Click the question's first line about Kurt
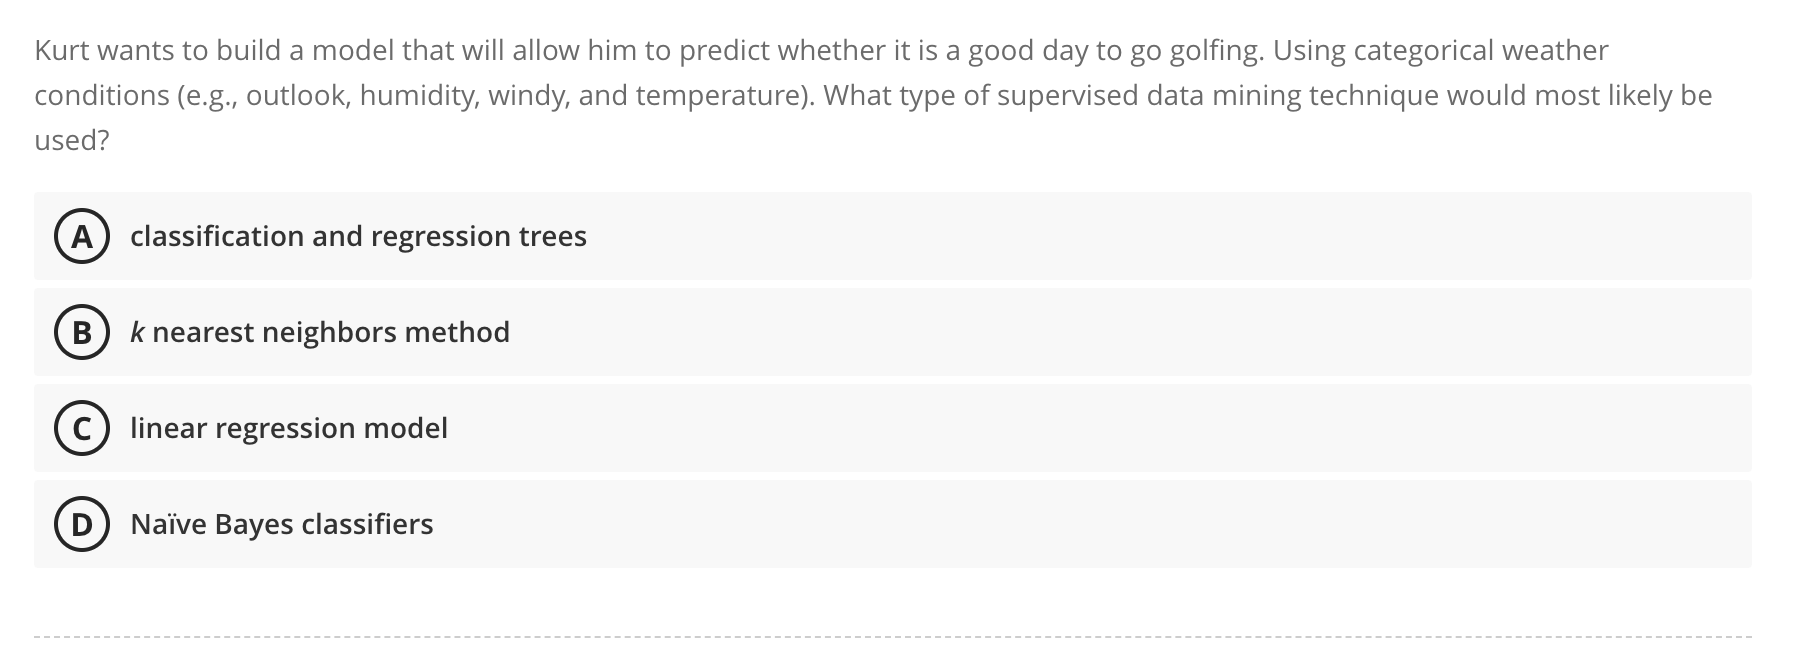Image resolution: width=1798 pixels, height=666 pixels. pos(821,50)
